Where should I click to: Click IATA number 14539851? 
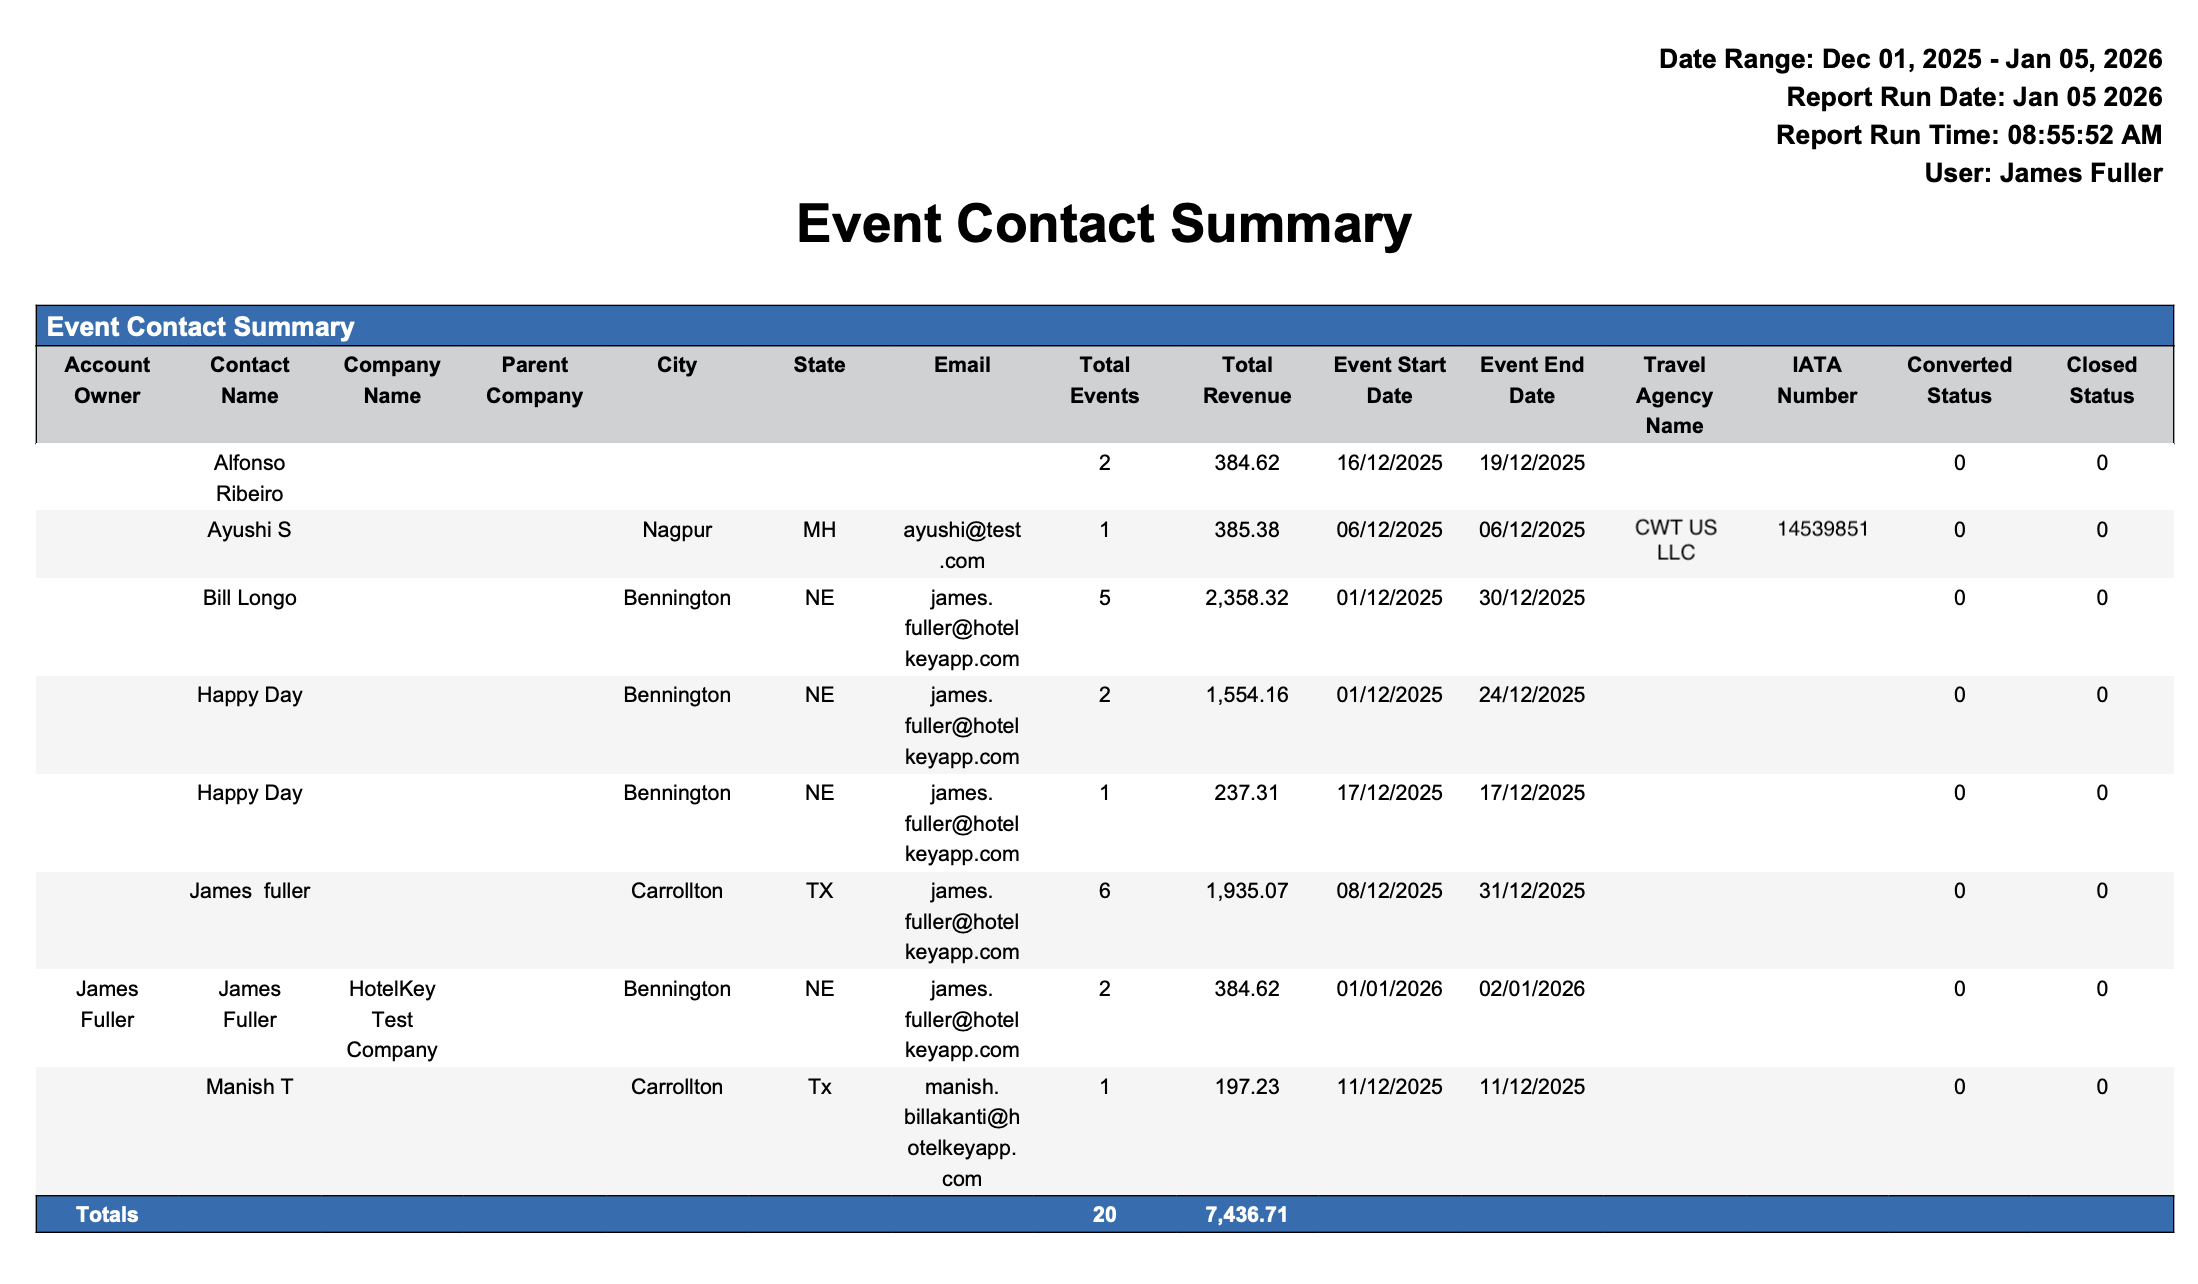point(1822,529)
